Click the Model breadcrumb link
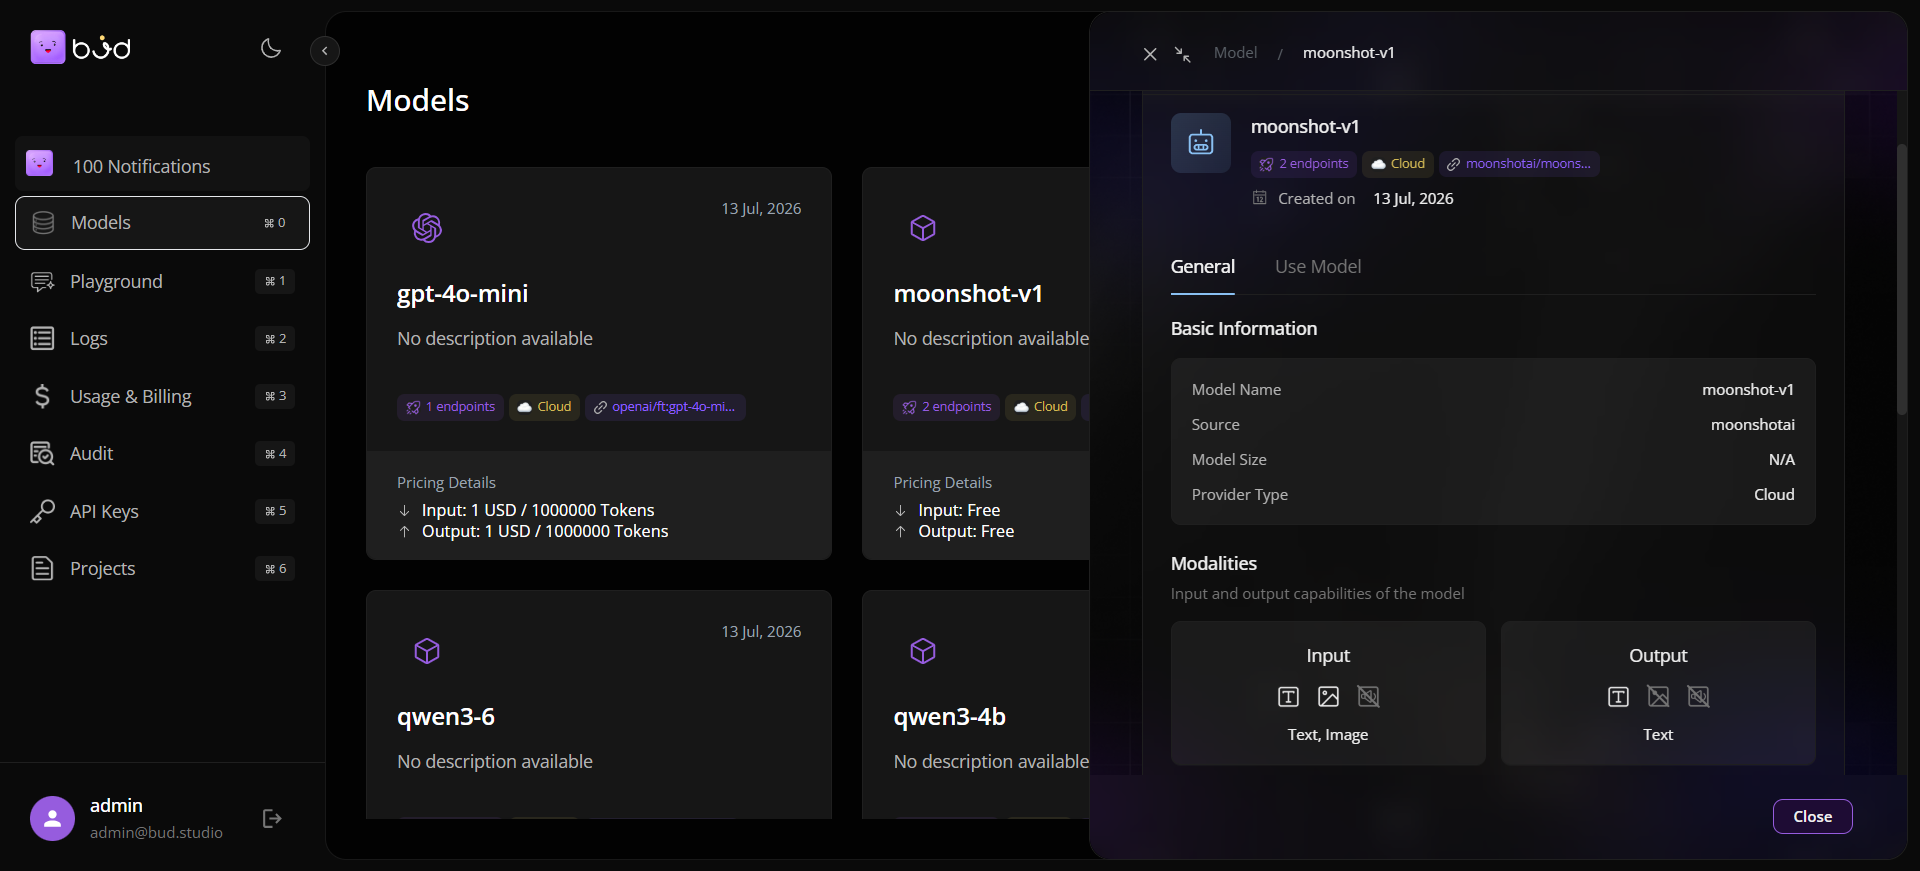The image size is (1920, 871). pos(1235,53)
